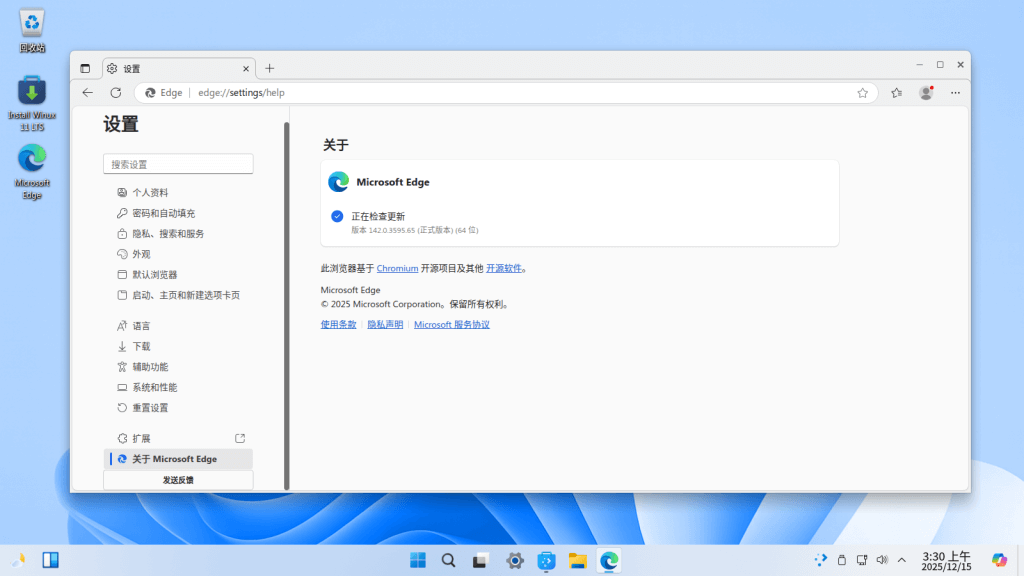1024x576 pixels.
Task: Open the Start menu on taskbar
Action: 418,560
